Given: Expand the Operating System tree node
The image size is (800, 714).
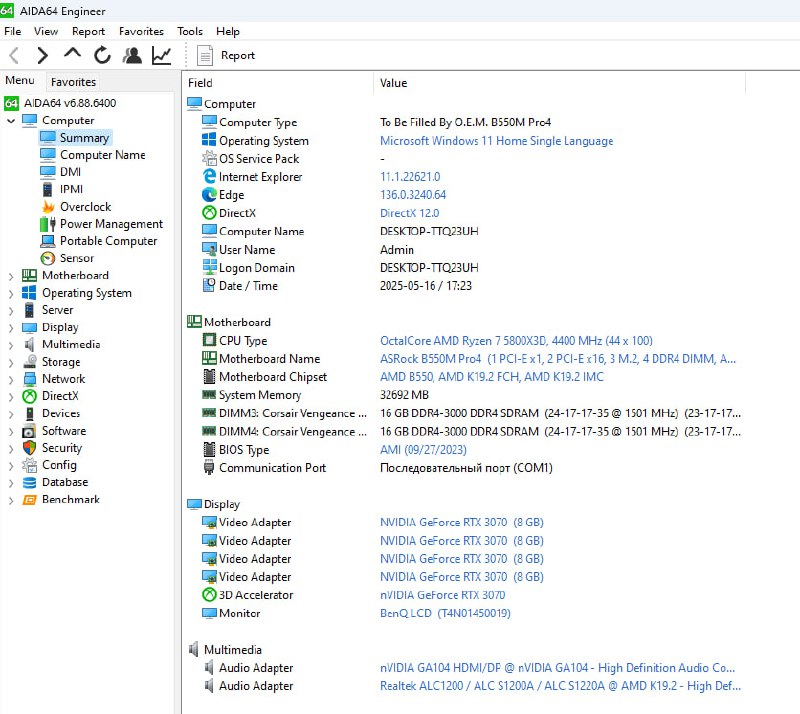Looking at the screenshot, I should coord(11,293).
